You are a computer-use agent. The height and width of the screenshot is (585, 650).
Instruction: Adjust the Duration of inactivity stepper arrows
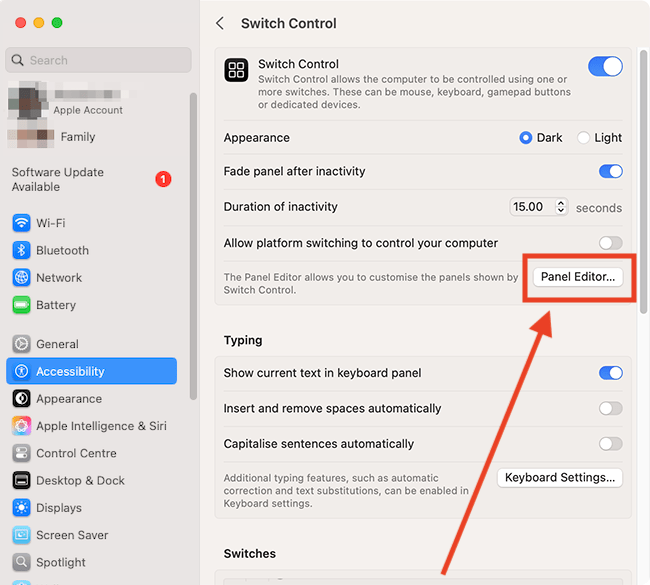pos(561,206)
